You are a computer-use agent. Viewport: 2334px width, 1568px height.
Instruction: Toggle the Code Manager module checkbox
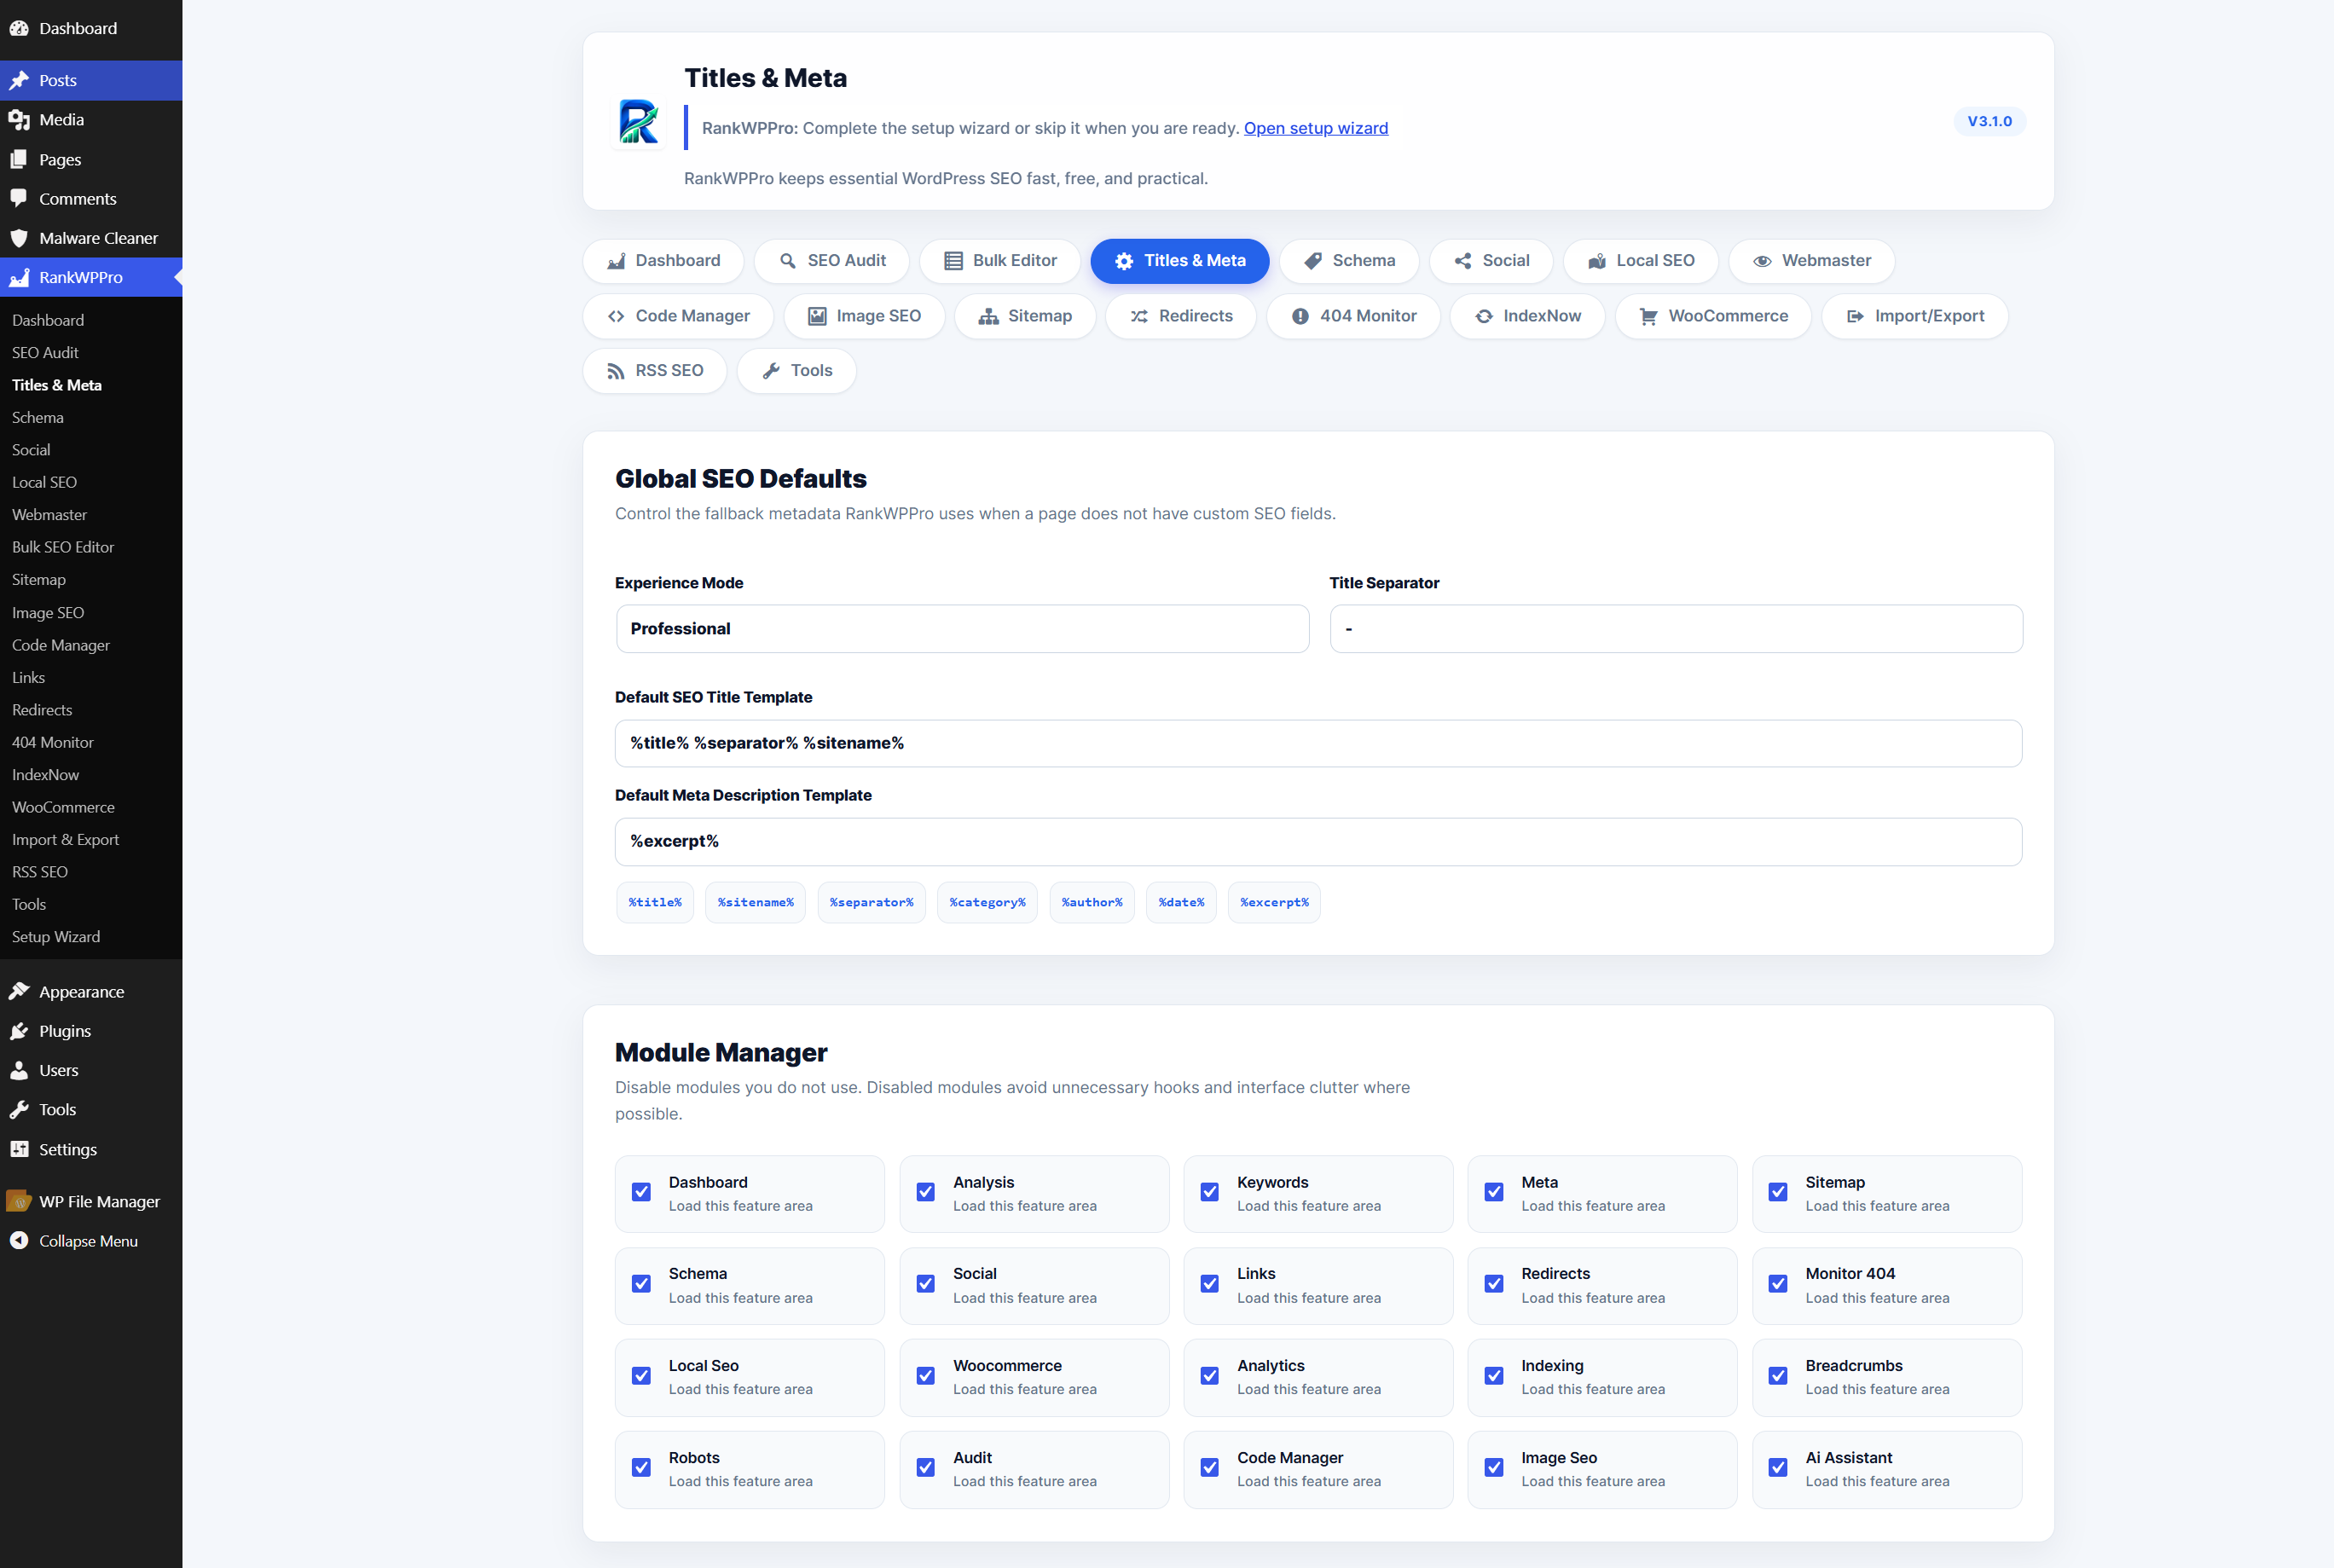pos(1210,1468)
